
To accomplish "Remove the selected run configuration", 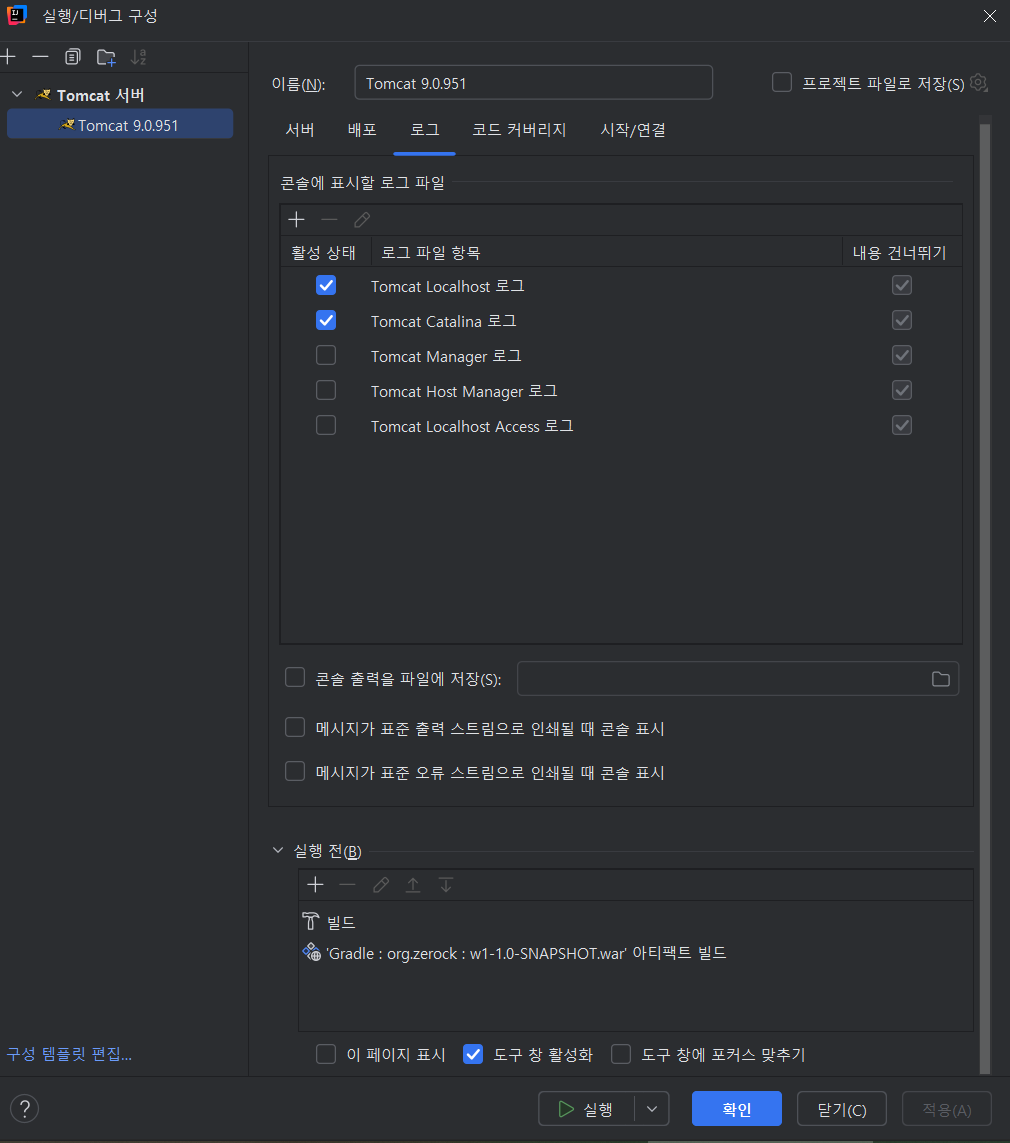I will pos(41,57).
